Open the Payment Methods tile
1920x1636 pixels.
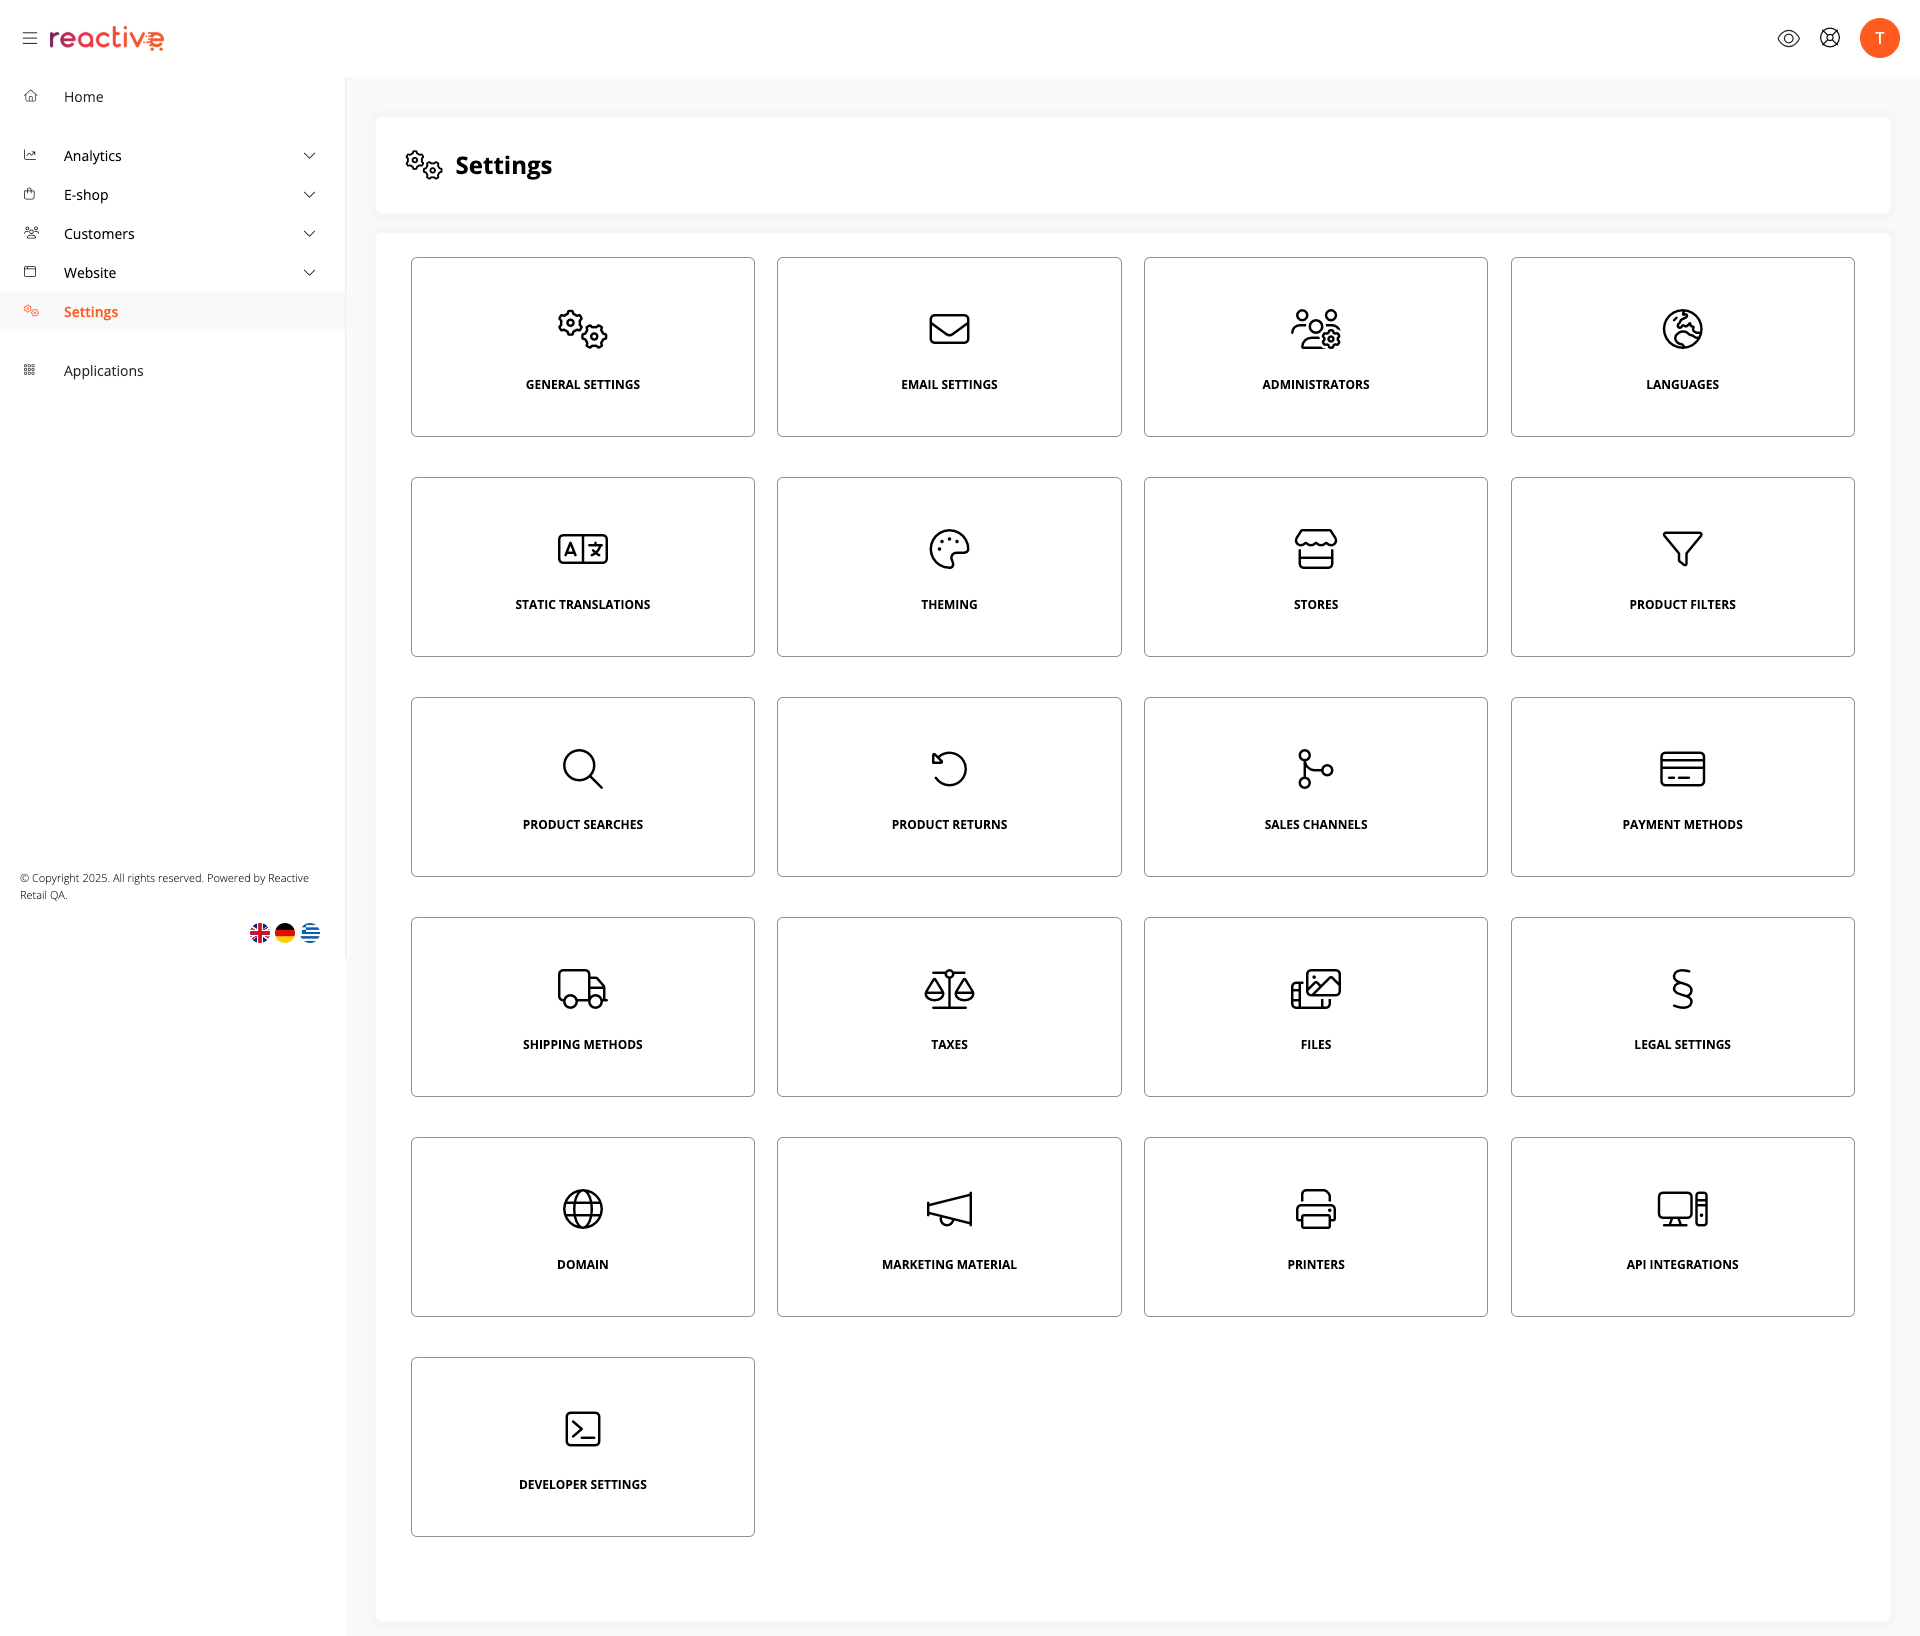(1682, 787)
